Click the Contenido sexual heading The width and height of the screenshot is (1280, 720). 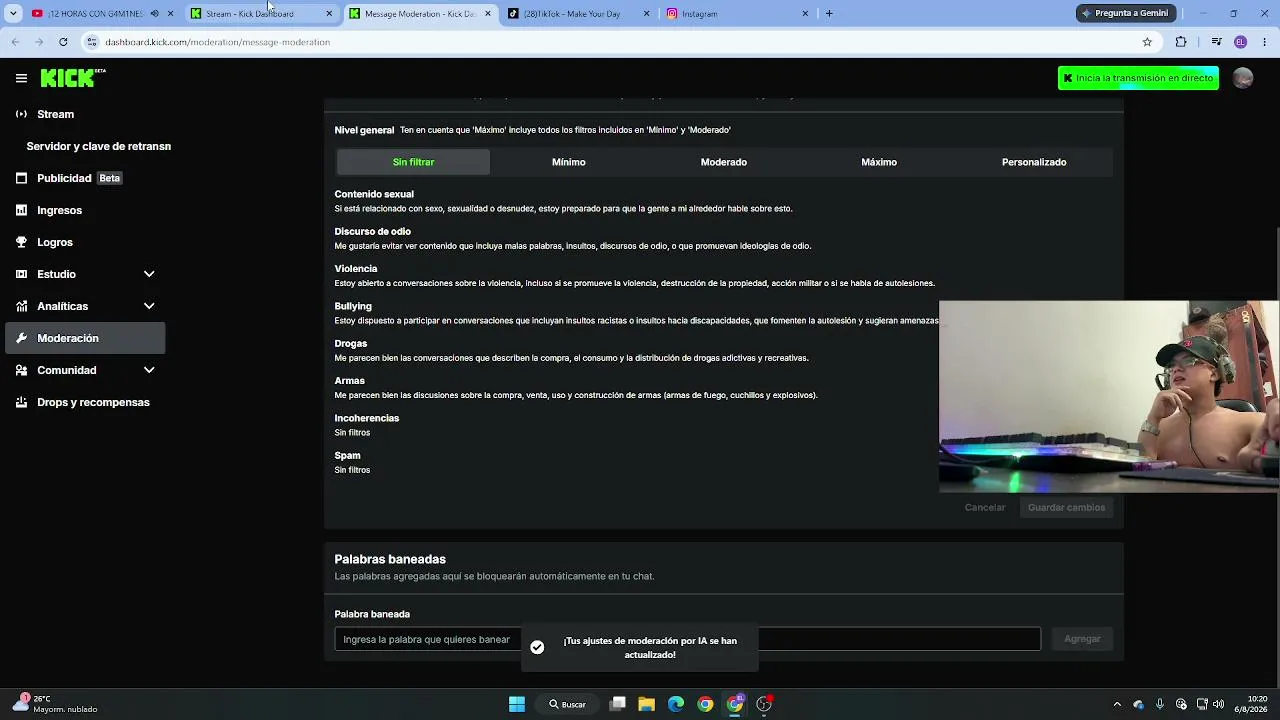(374, 194)
